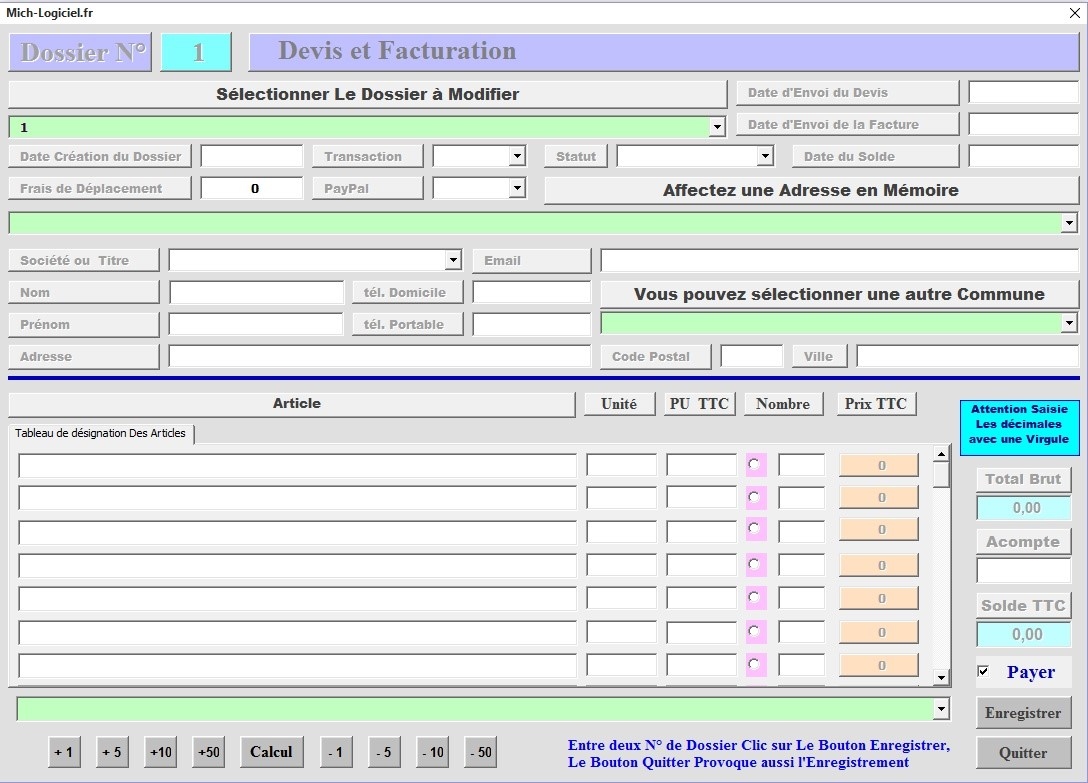This screenshot has width=1088, height=783.
Task: Select the third article row radio button
Action: coord(754,528)
